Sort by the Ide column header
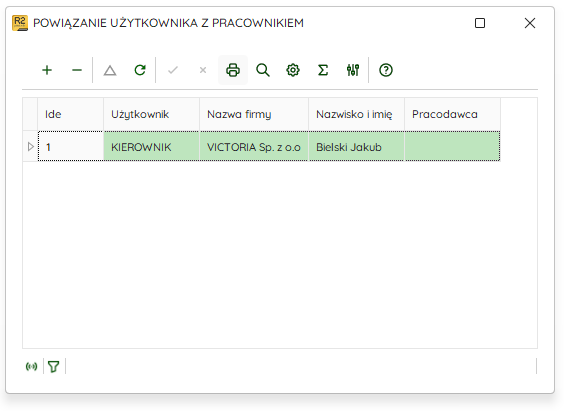The width and height of the screenshot is (564, 411). coord(70,114)
